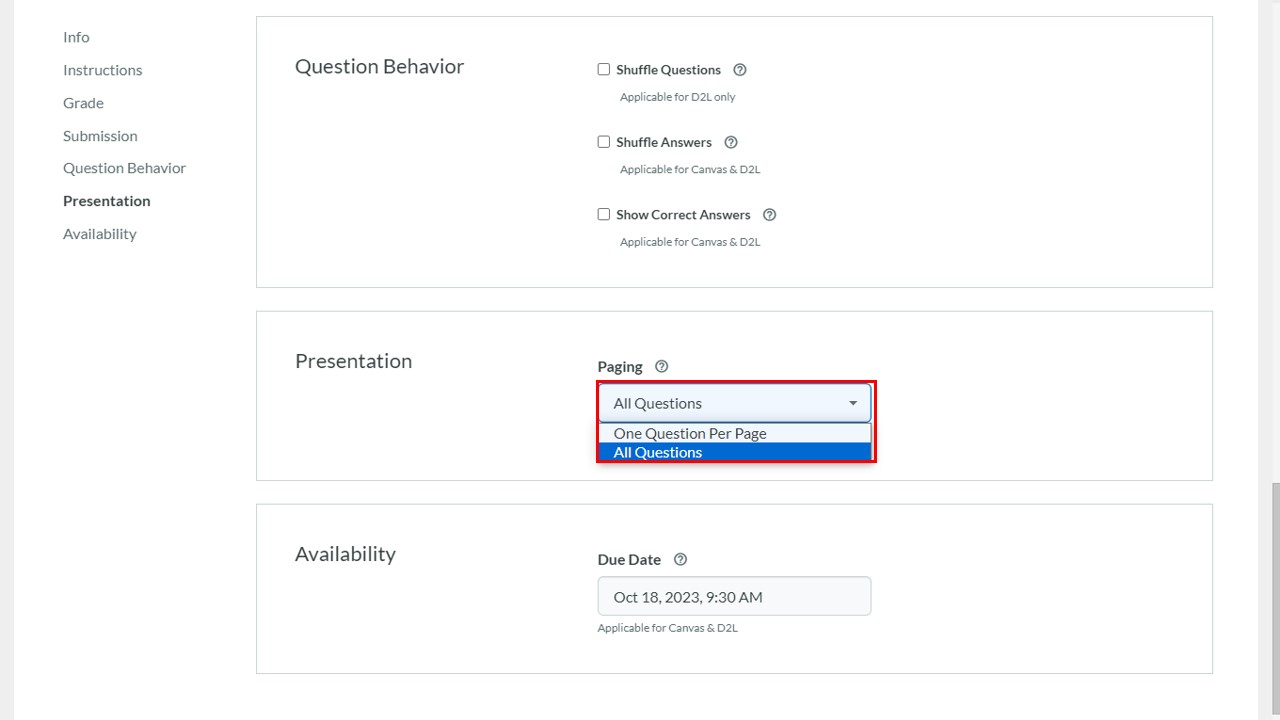The width and height of the screenshot is (1280, 720).
Task: Open help icon beside Show Correct Answers
Action: 769,215
